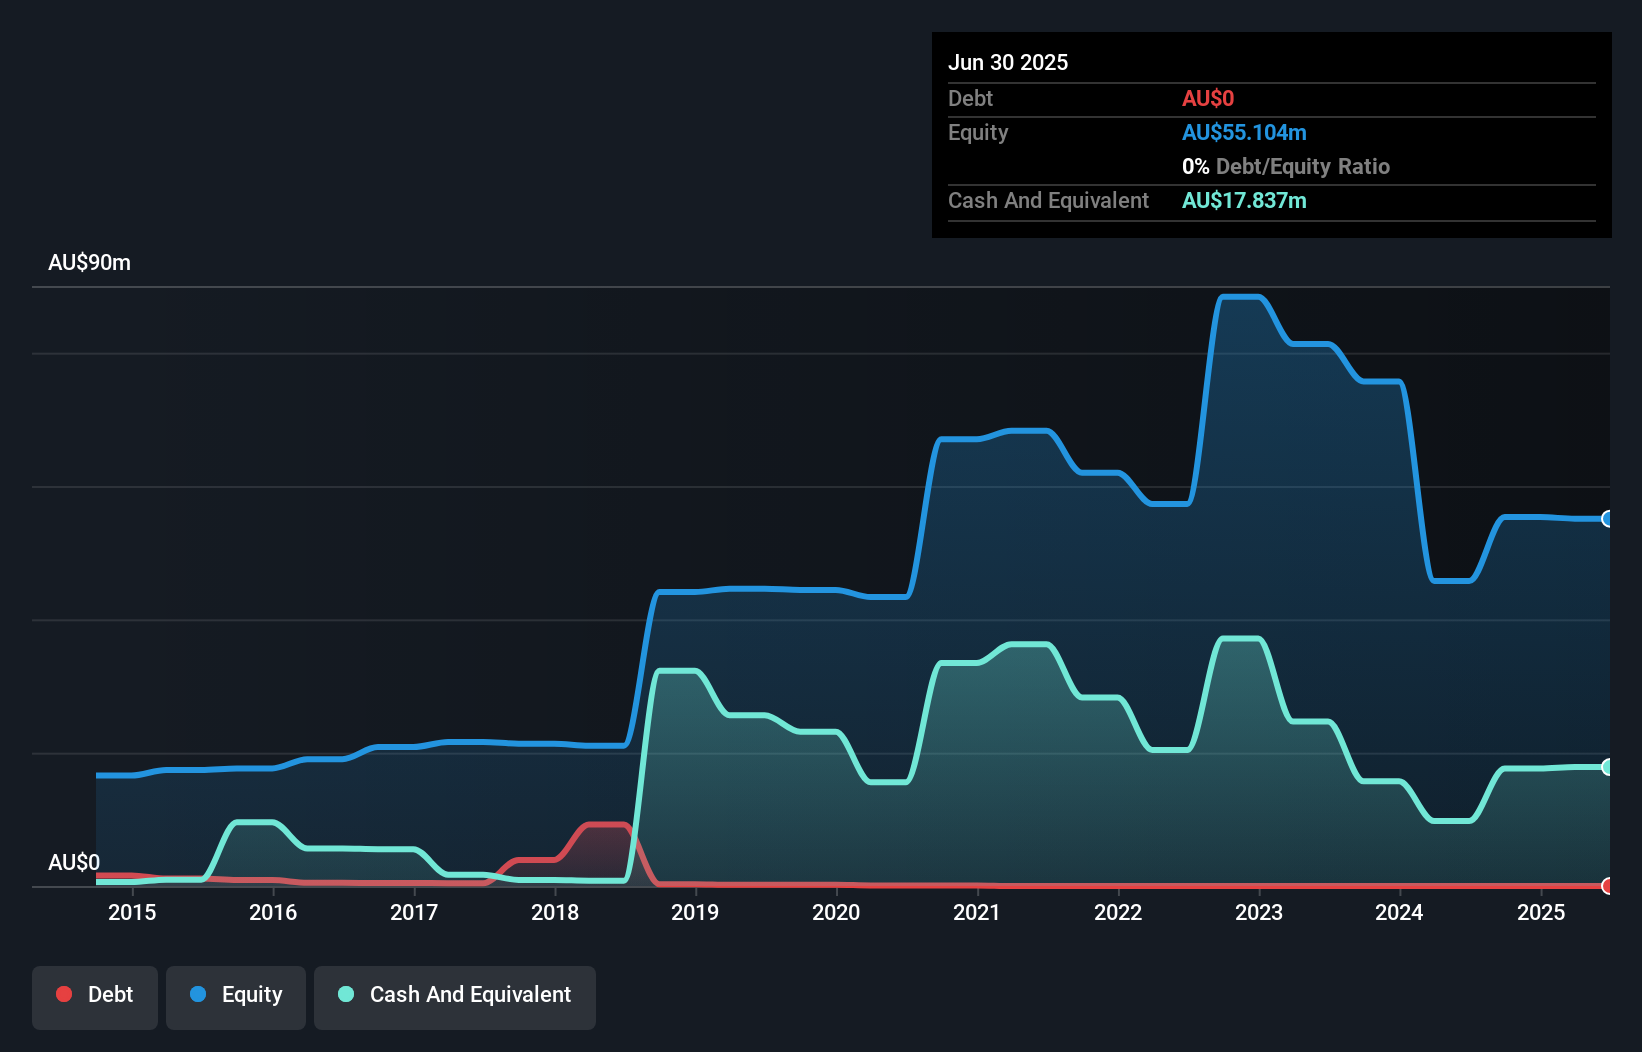The image size is (1642, 1052).
Task: Click the 2018 x-axis label
Action: click(x=555, y=912)
